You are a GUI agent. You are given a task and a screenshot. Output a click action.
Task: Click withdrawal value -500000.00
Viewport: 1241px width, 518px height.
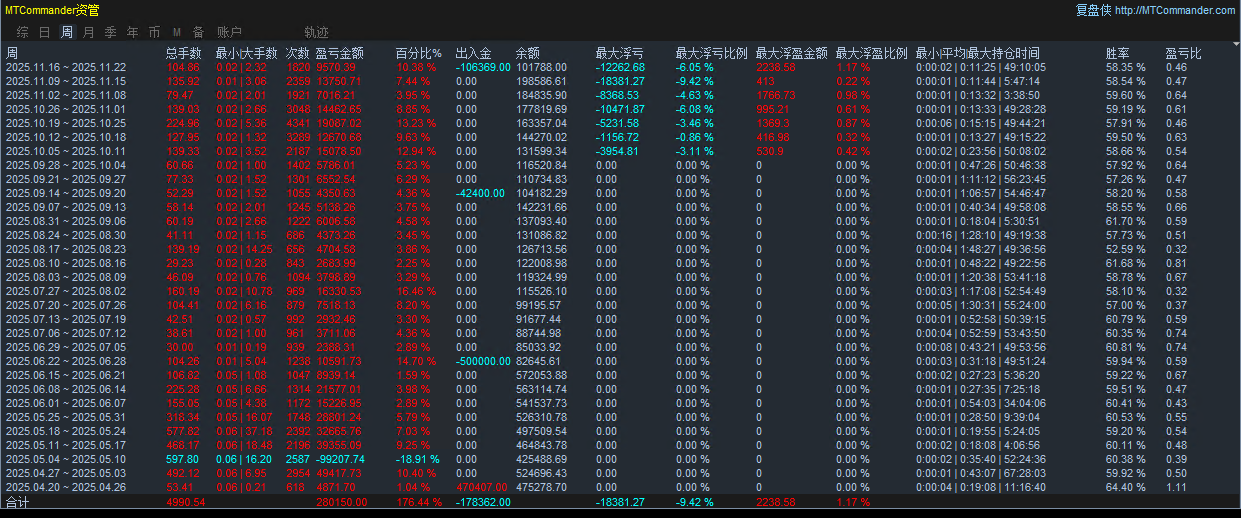[482, 361]
